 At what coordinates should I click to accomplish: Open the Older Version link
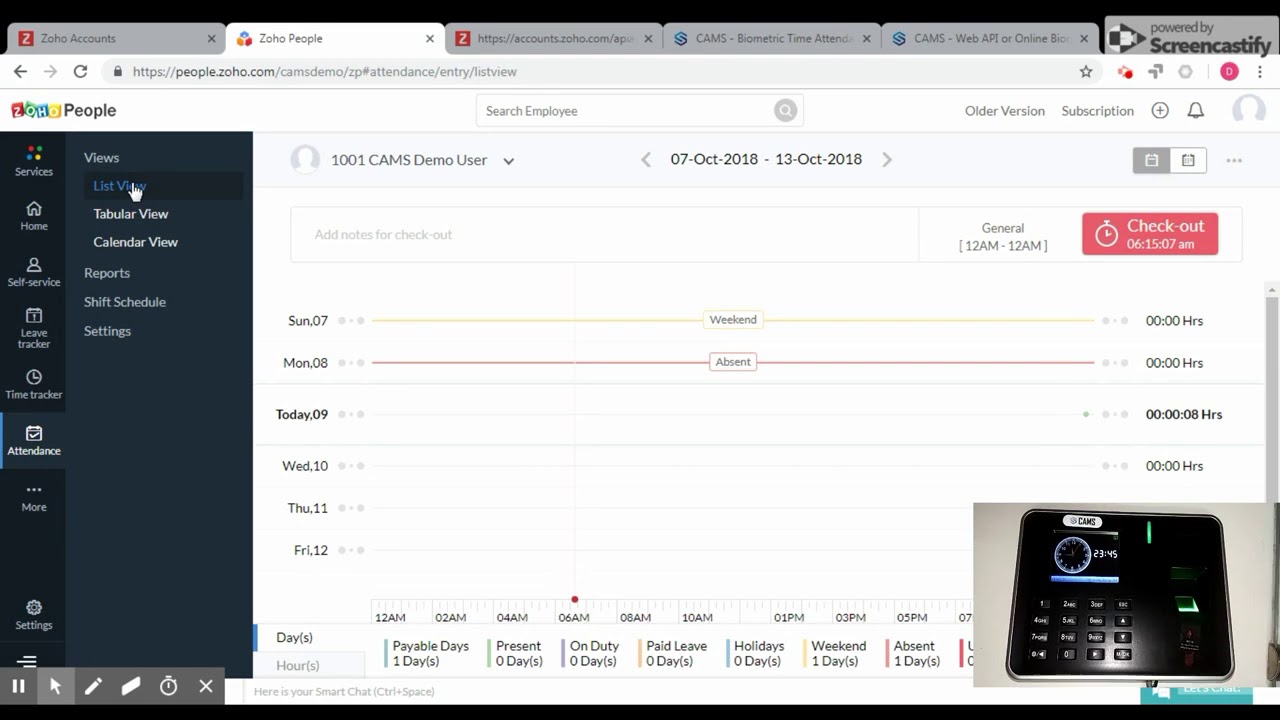pos(1004,111)
